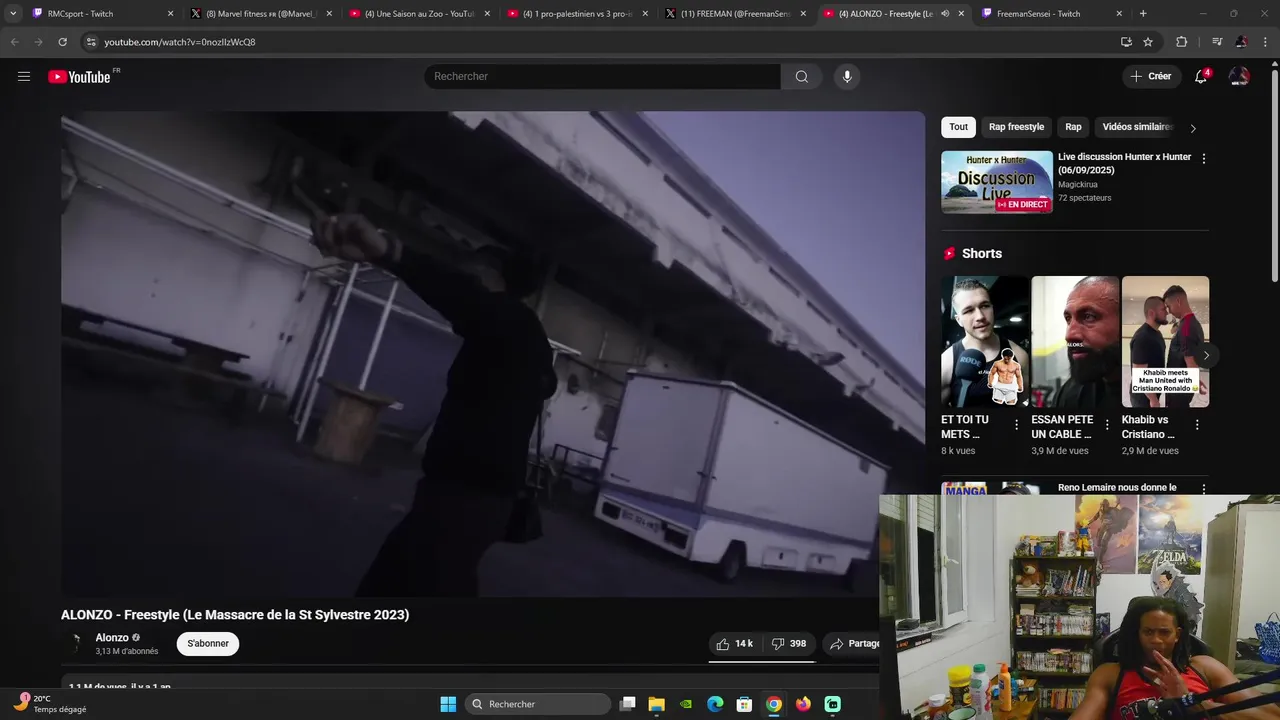The width and height of the screenshot is (1280, 720).
Task: Open Firefox from taskbar
Action: coord(803,704)
